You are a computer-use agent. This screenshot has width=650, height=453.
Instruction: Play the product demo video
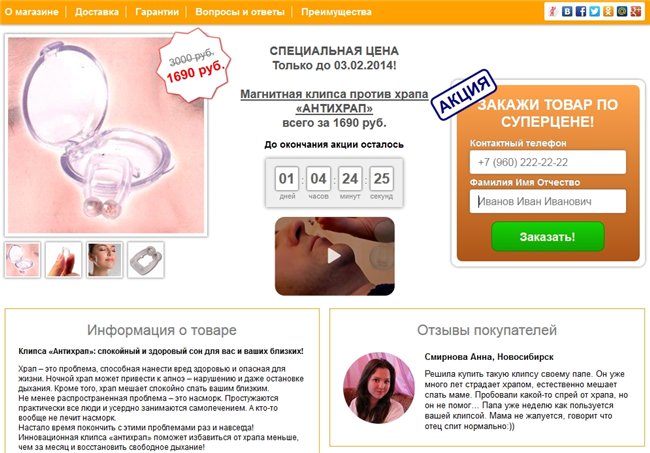click(x=334, y=256)
